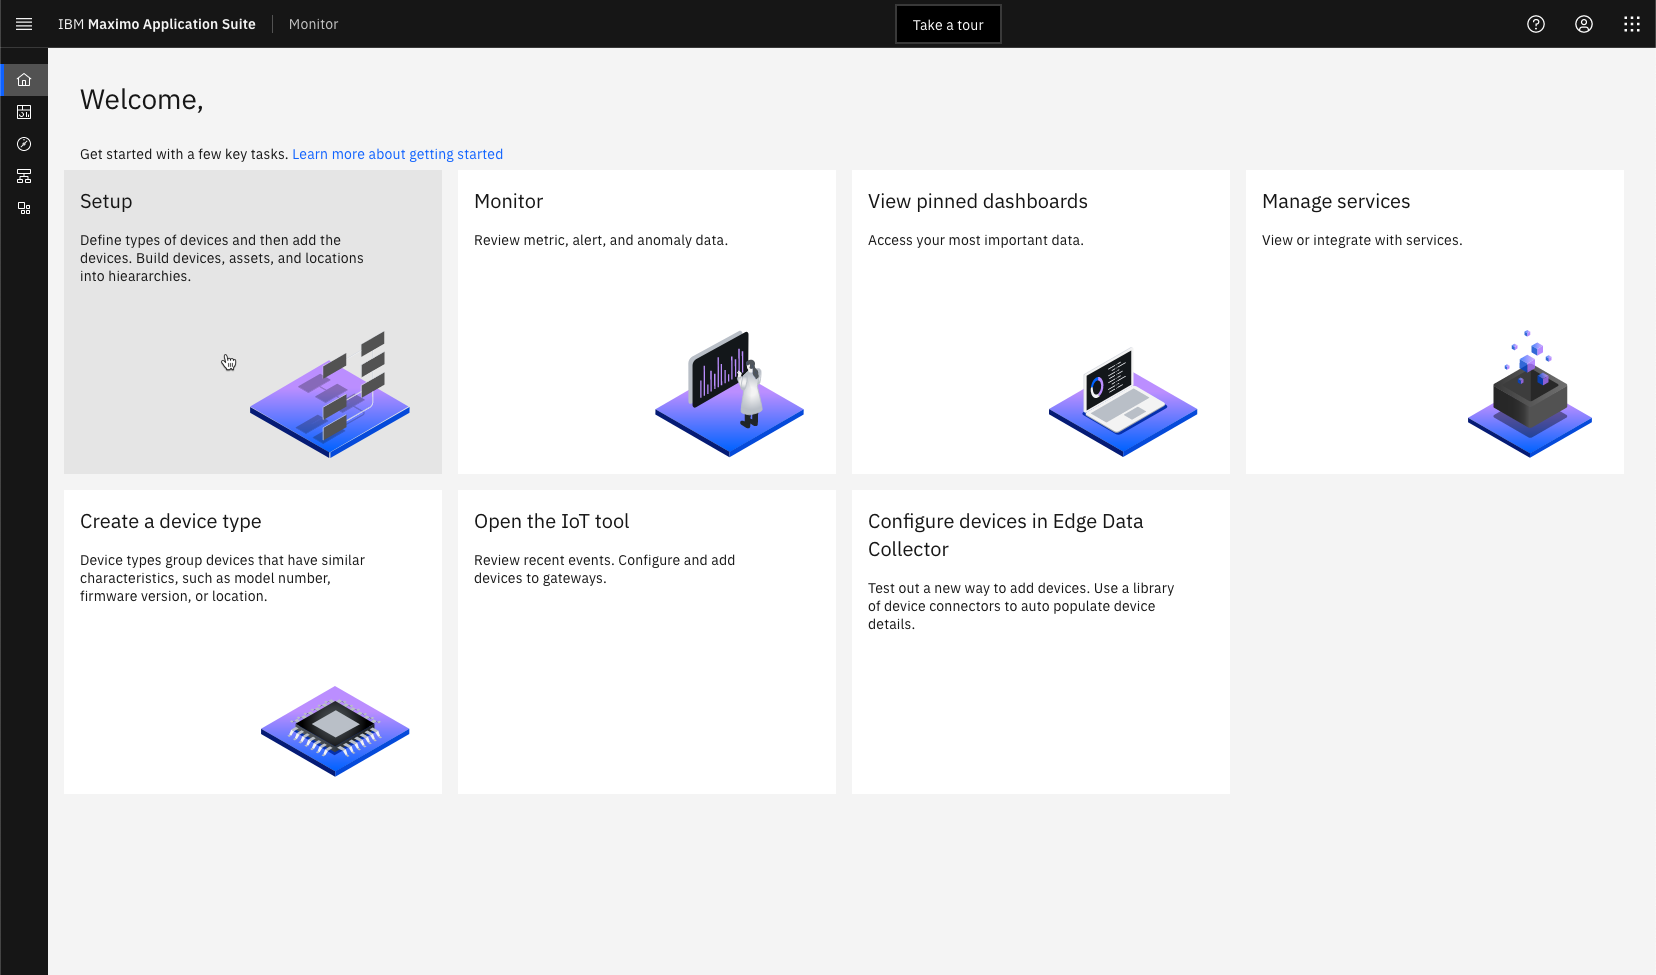The image size is (1656, 975).
Task: Click 'Review metric, alert, and anomaly data.' text
Action: (x=601, y=240)
